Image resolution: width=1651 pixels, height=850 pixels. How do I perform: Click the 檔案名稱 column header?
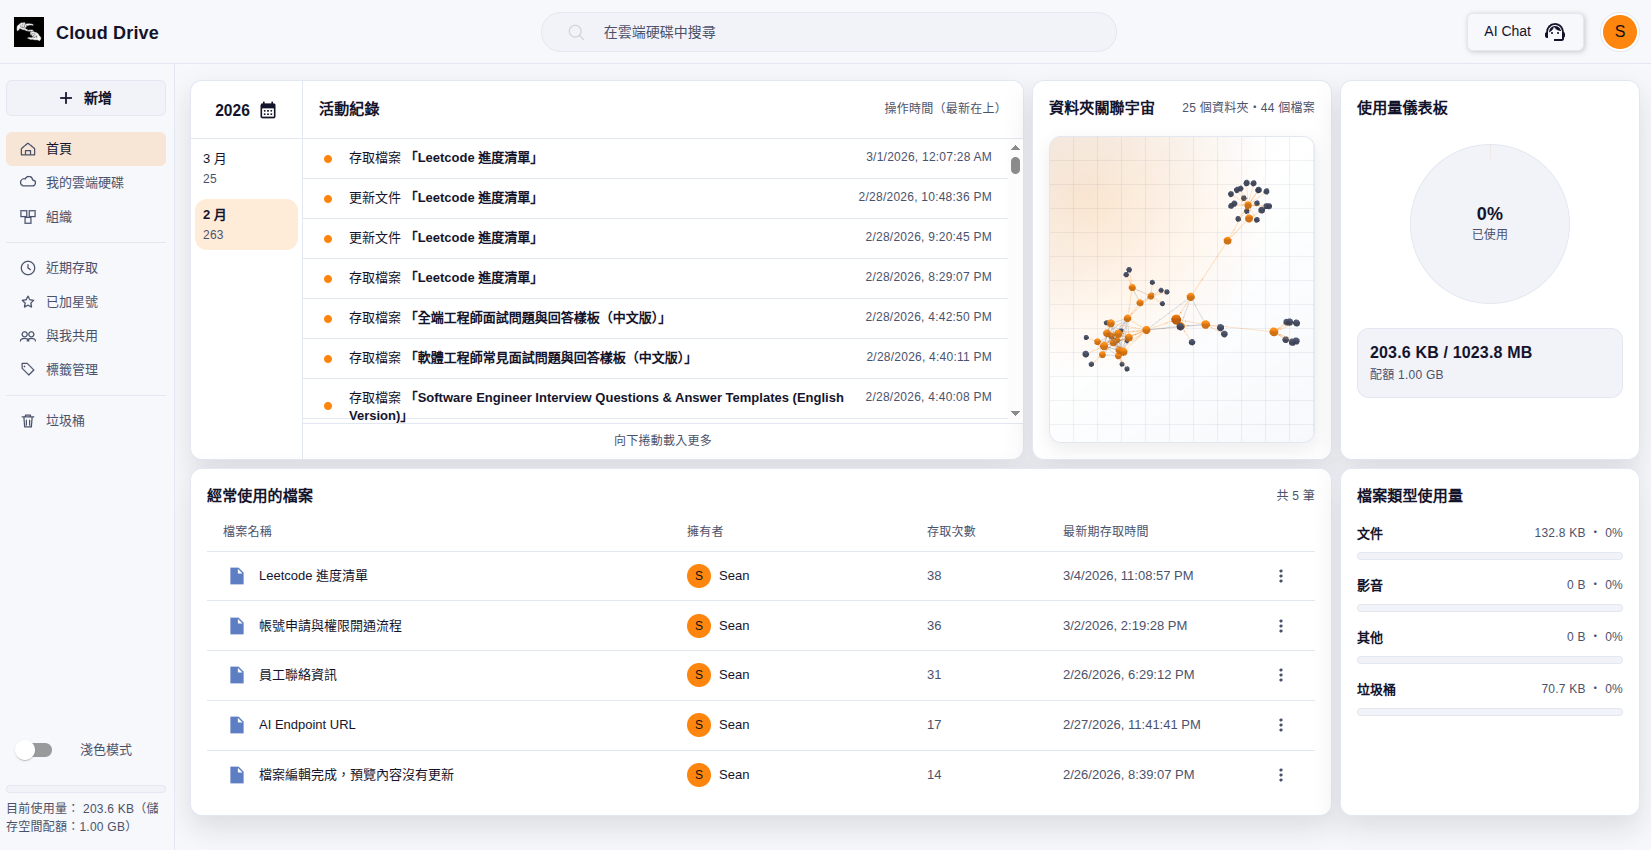[x=247, y=532]
